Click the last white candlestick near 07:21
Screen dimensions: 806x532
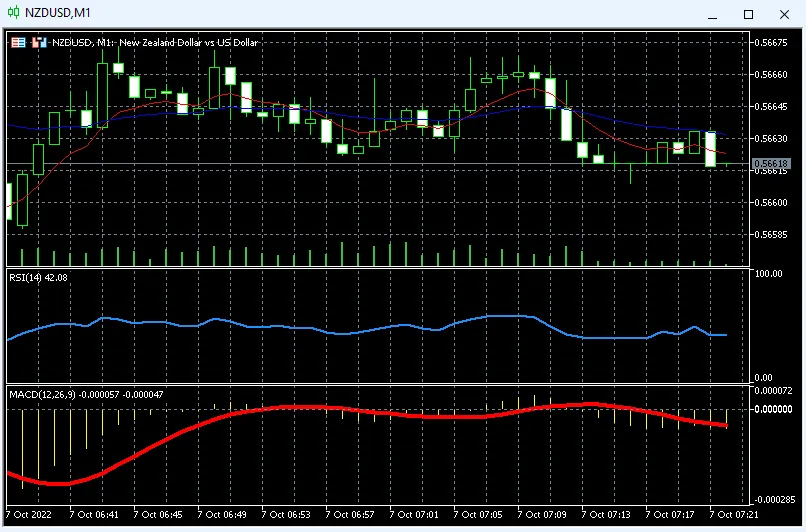[710, 149]
